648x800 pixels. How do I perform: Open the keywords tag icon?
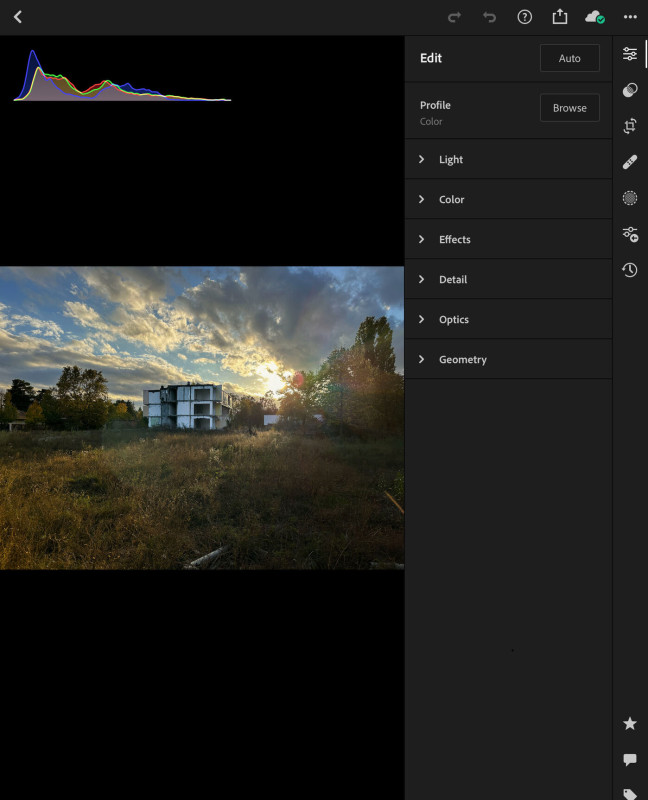(630, 794)
